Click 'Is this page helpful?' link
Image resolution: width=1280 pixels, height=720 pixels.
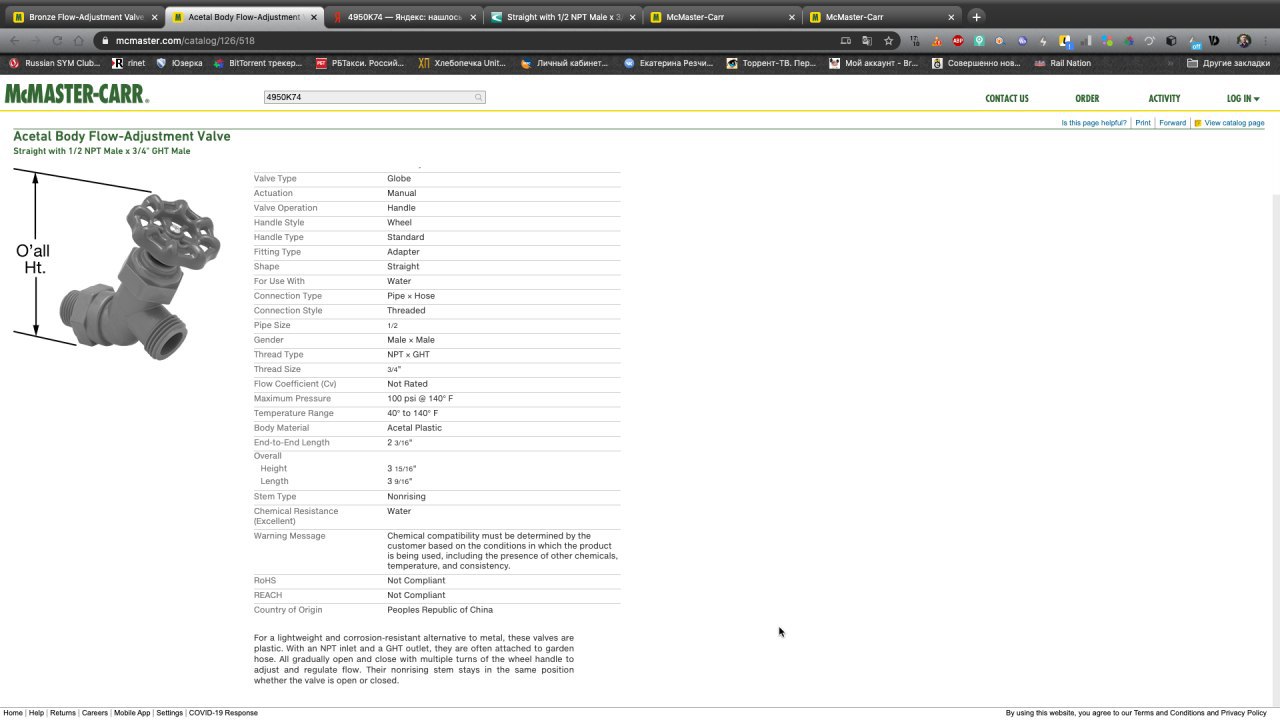pyautogui.click(x=1094, y=123)
